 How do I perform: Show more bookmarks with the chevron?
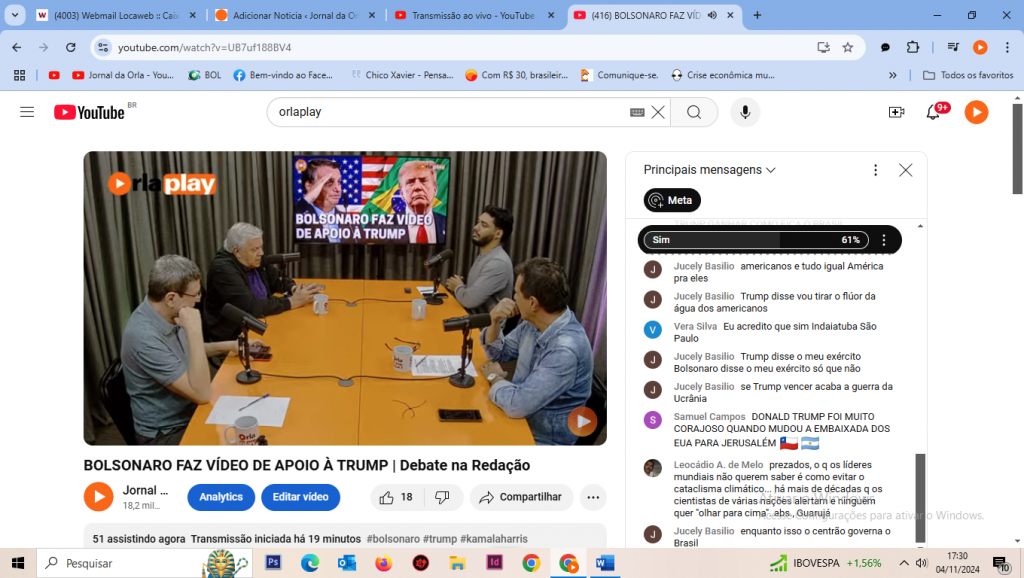(x=893, y=75)
